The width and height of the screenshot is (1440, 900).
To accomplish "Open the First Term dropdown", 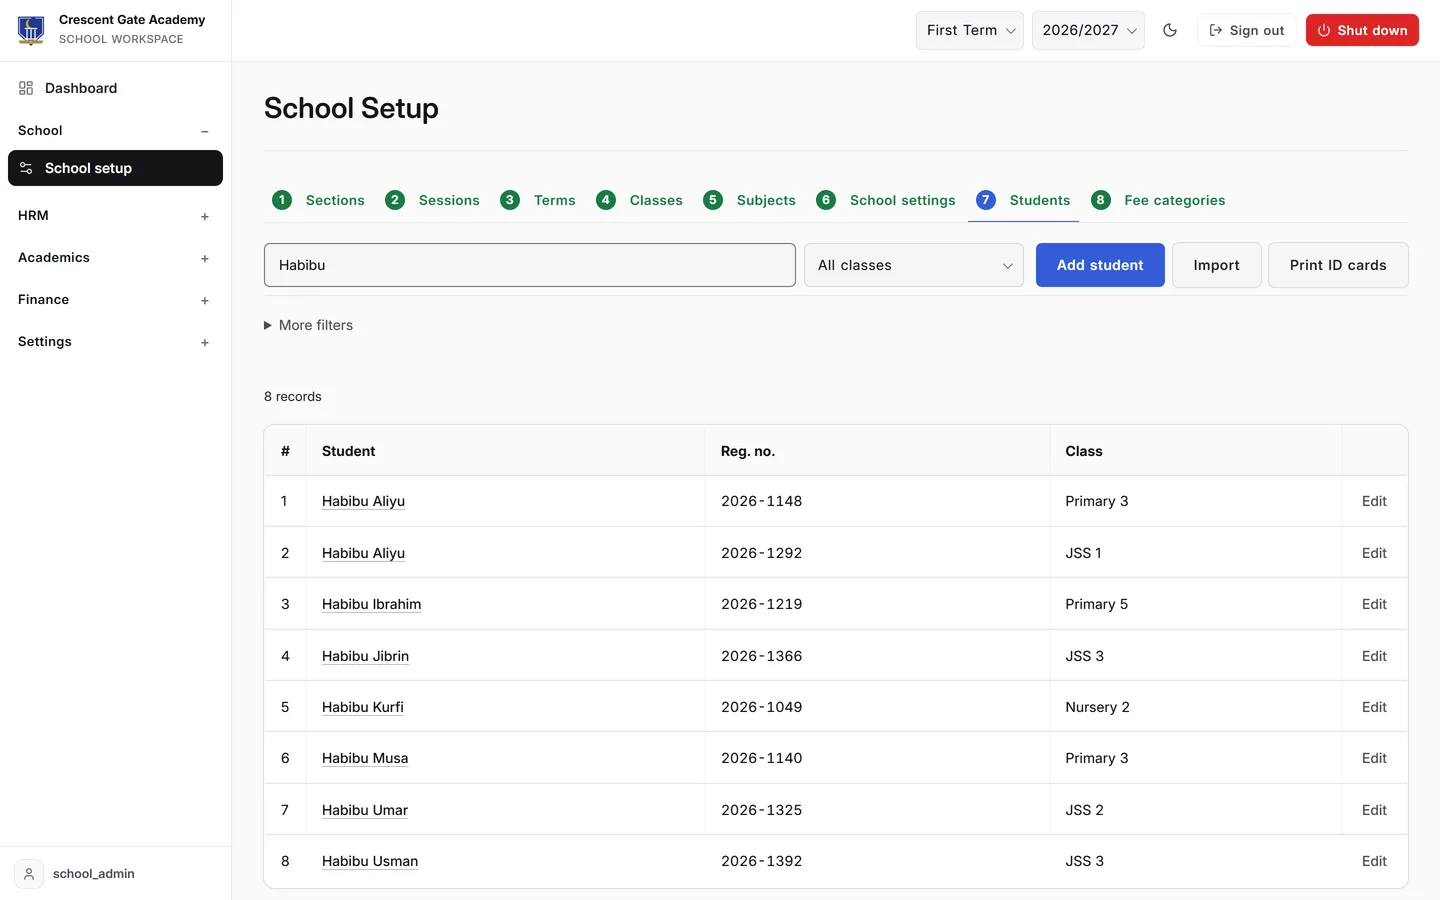I will click(x=970, y=30).
